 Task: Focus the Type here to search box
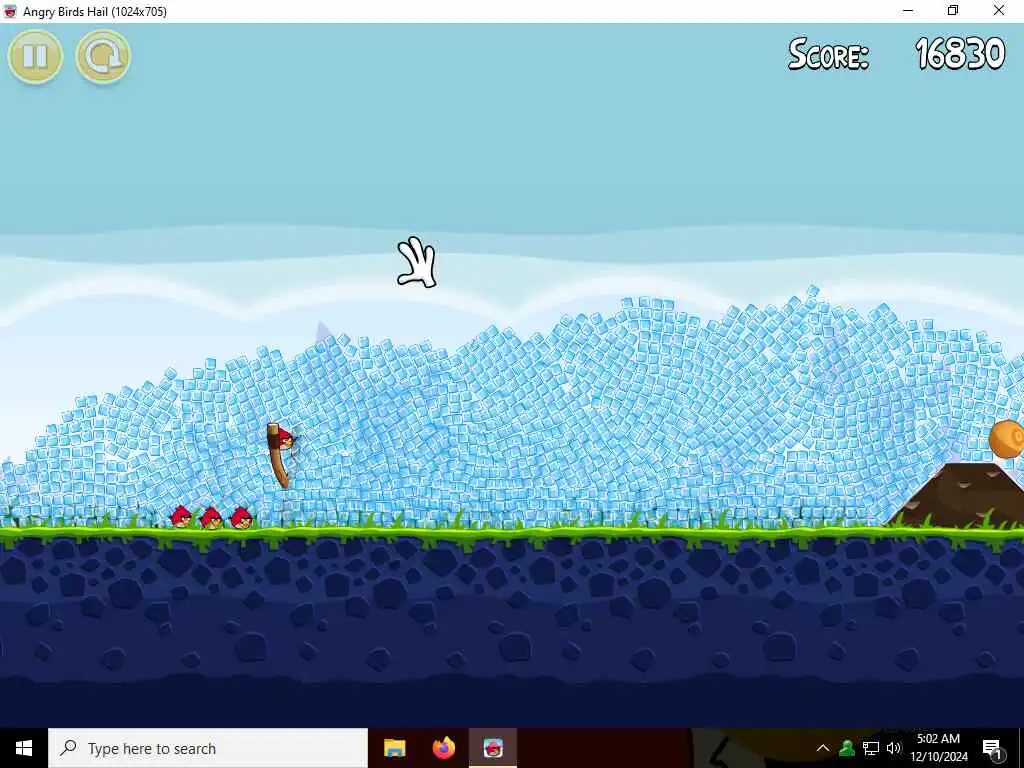pos(208,748)
